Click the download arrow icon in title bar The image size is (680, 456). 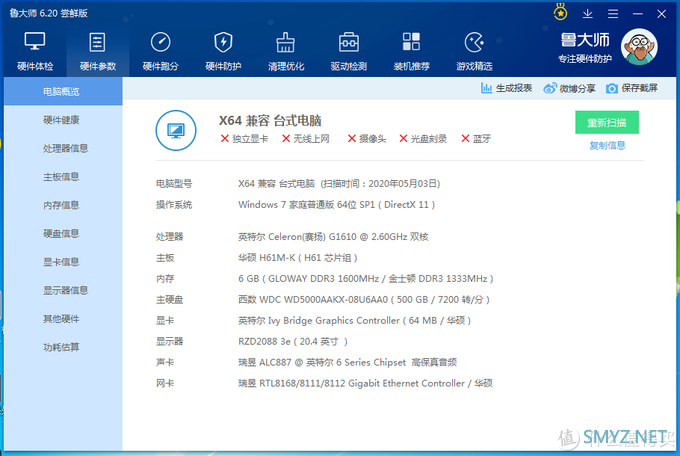pos(588,14)
